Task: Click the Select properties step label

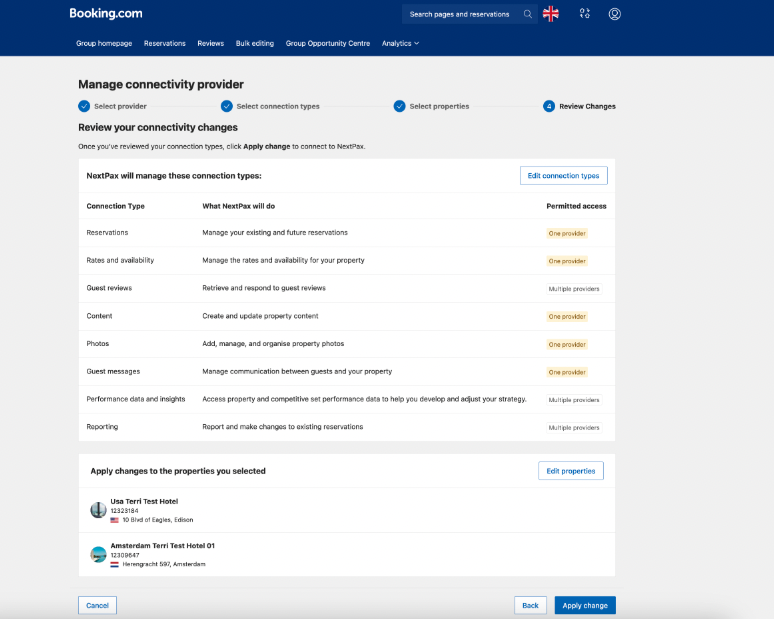Action: point(439,106)
